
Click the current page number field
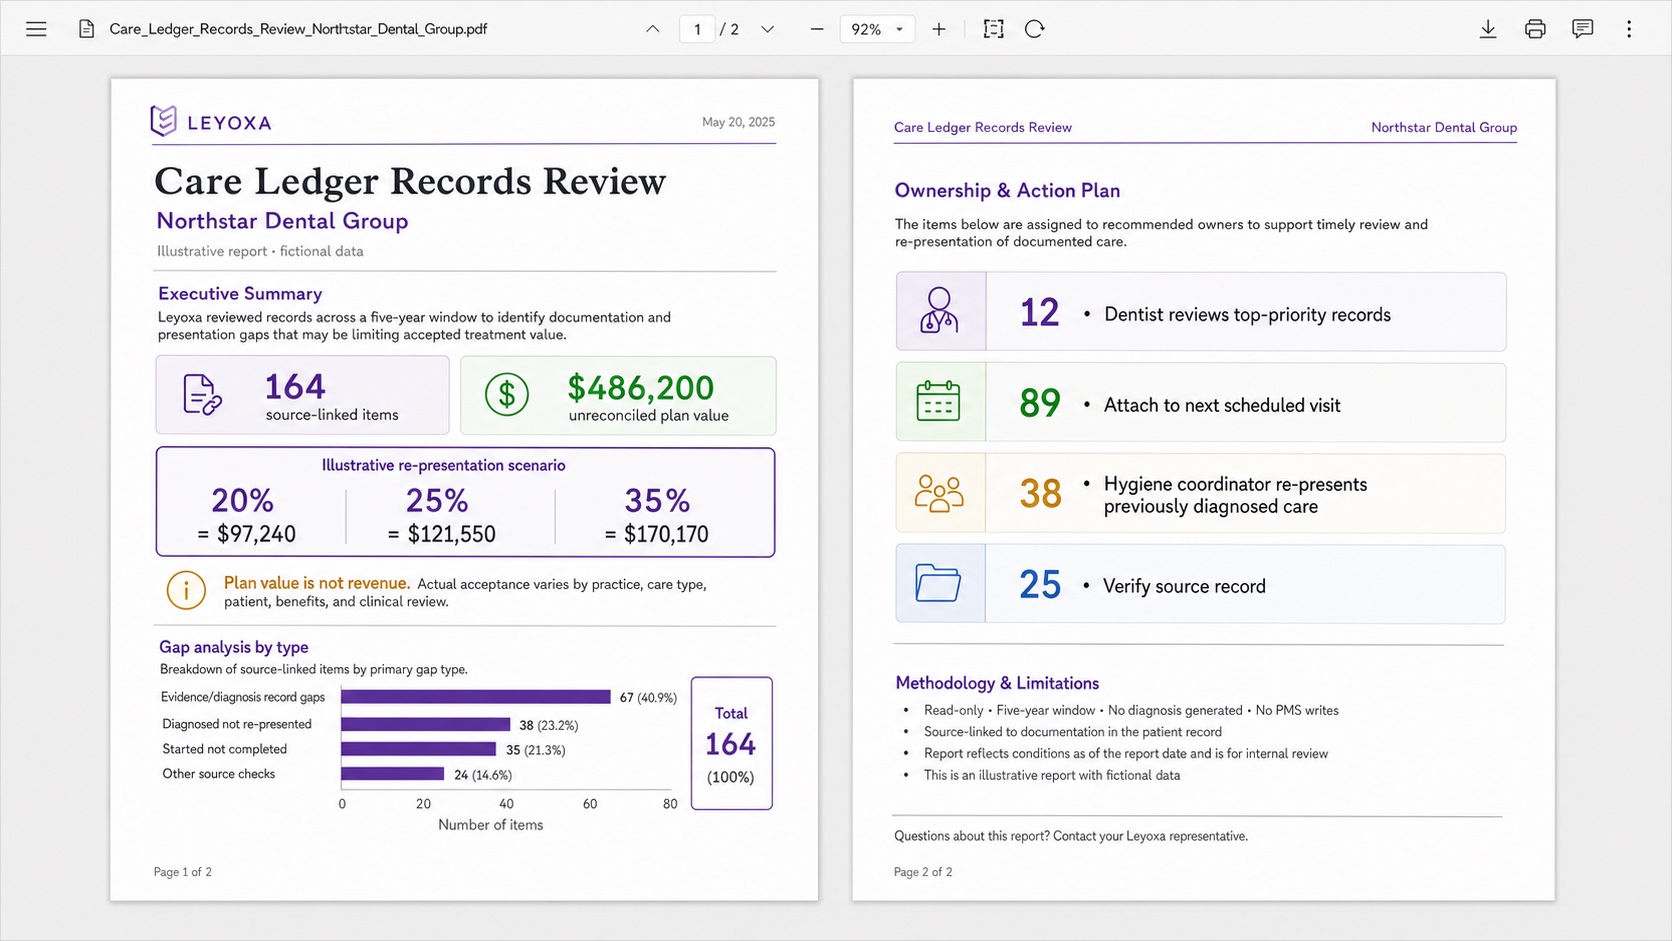[697, 29]
